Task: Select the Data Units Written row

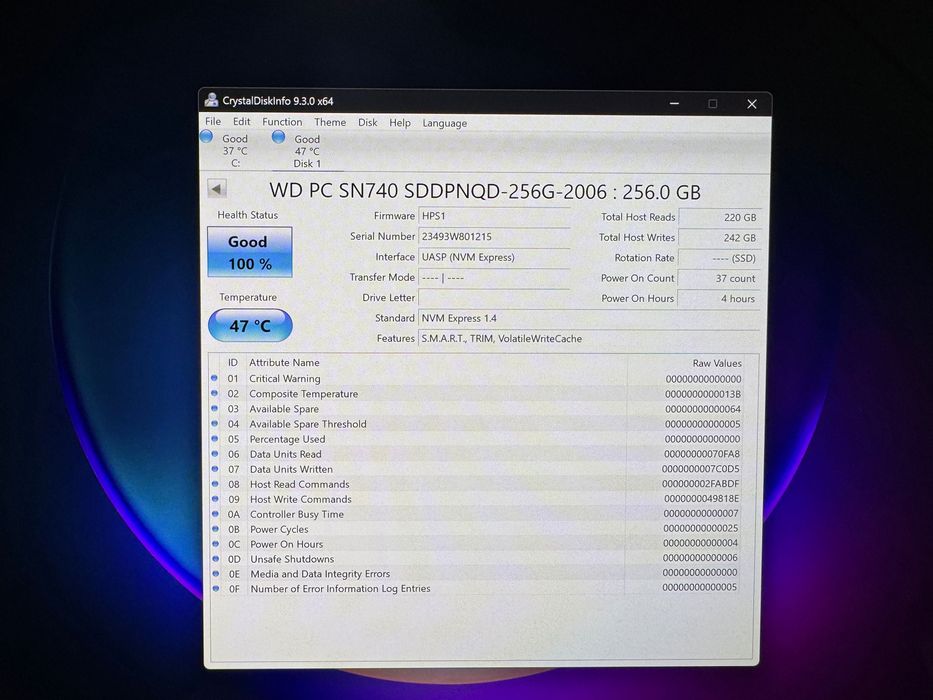Action: (477, 469)
